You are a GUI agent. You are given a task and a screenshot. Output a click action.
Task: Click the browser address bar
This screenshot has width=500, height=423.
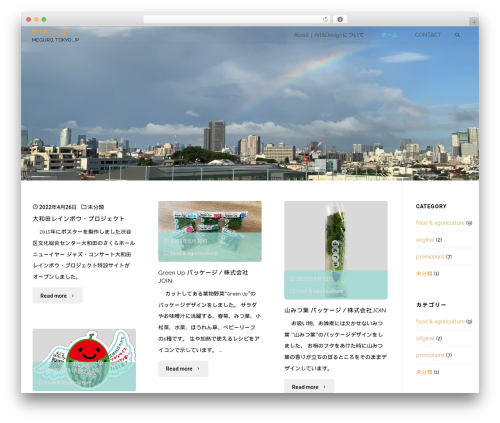click(237, 19)
